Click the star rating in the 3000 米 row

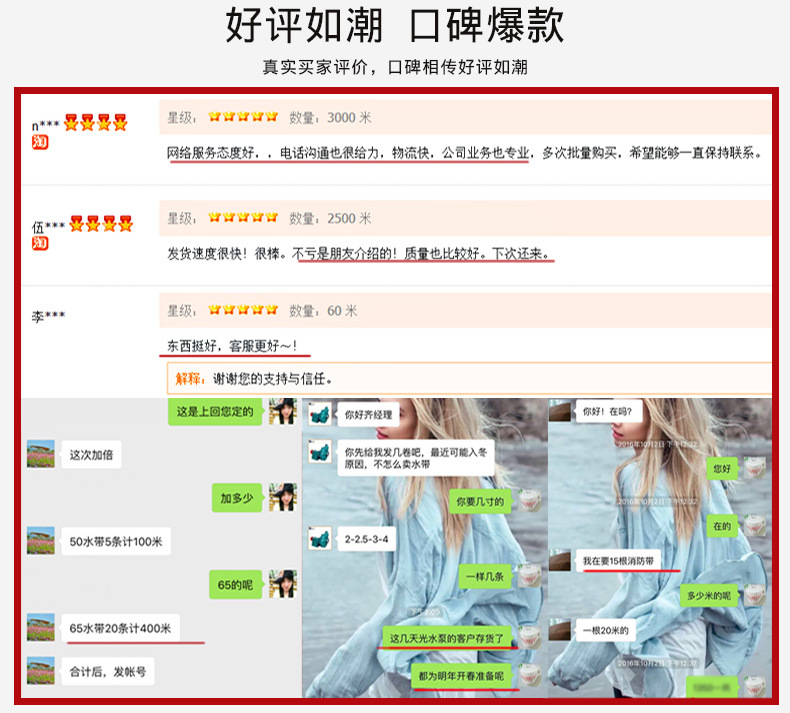click(x=243, y=117)
